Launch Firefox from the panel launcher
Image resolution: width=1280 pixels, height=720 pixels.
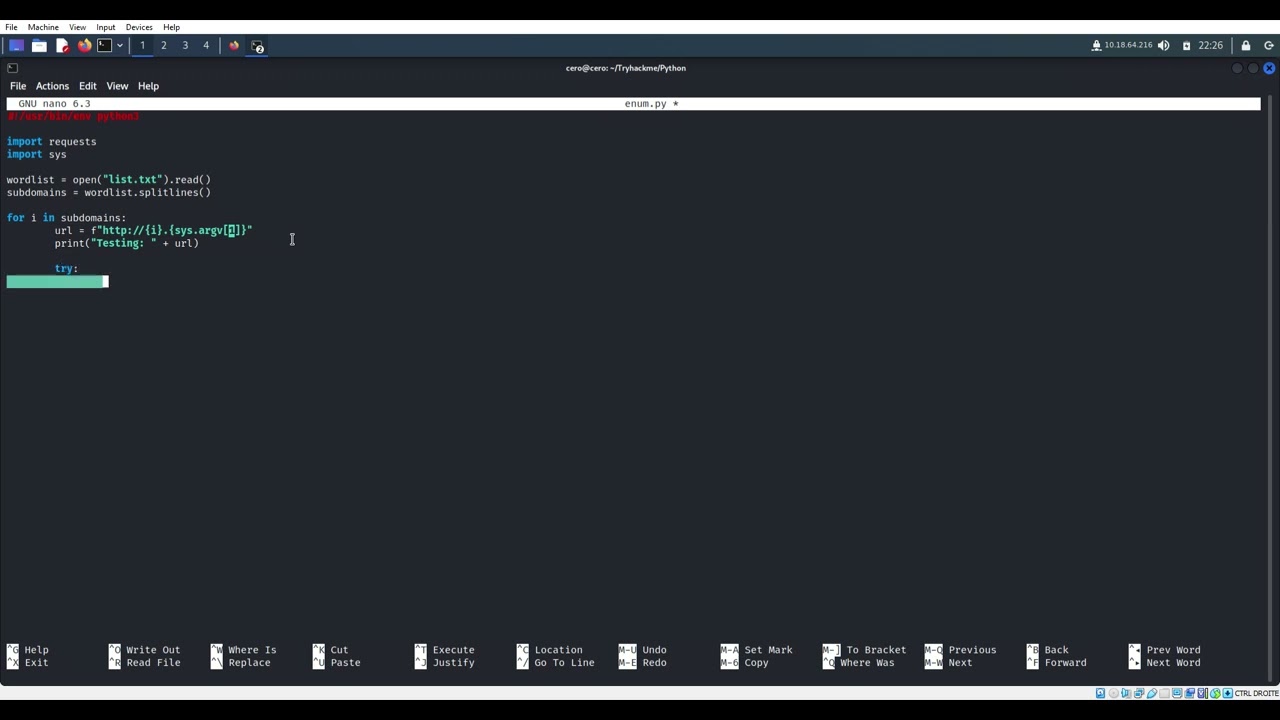tap(84, 46)
